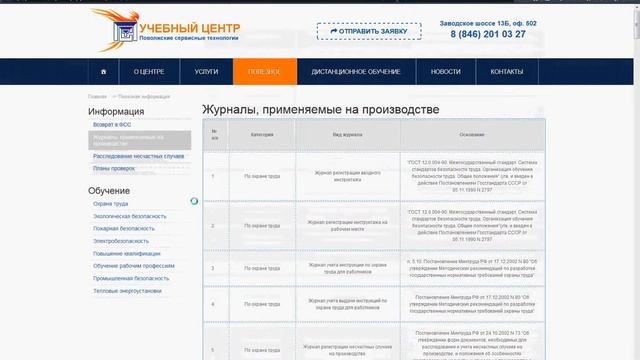Open the УСЛУГИ menu item
The width and height of the screenshot is (640, 360).
[x=206, y=71]
